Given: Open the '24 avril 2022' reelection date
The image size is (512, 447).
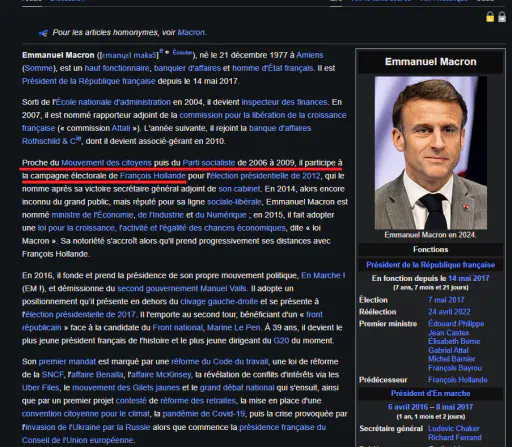Looking at the screenshot, I should pos(449,312).
